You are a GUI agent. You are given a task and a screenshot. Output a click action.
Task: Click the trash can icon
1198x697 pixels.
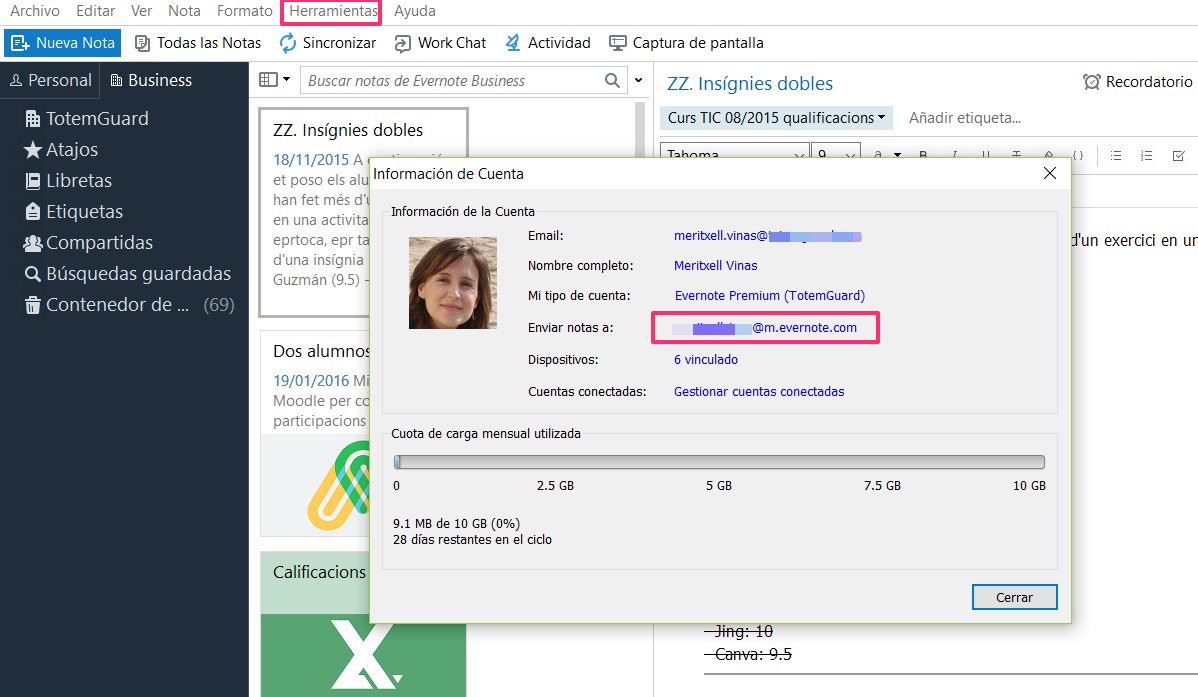(x=32, y=305)
